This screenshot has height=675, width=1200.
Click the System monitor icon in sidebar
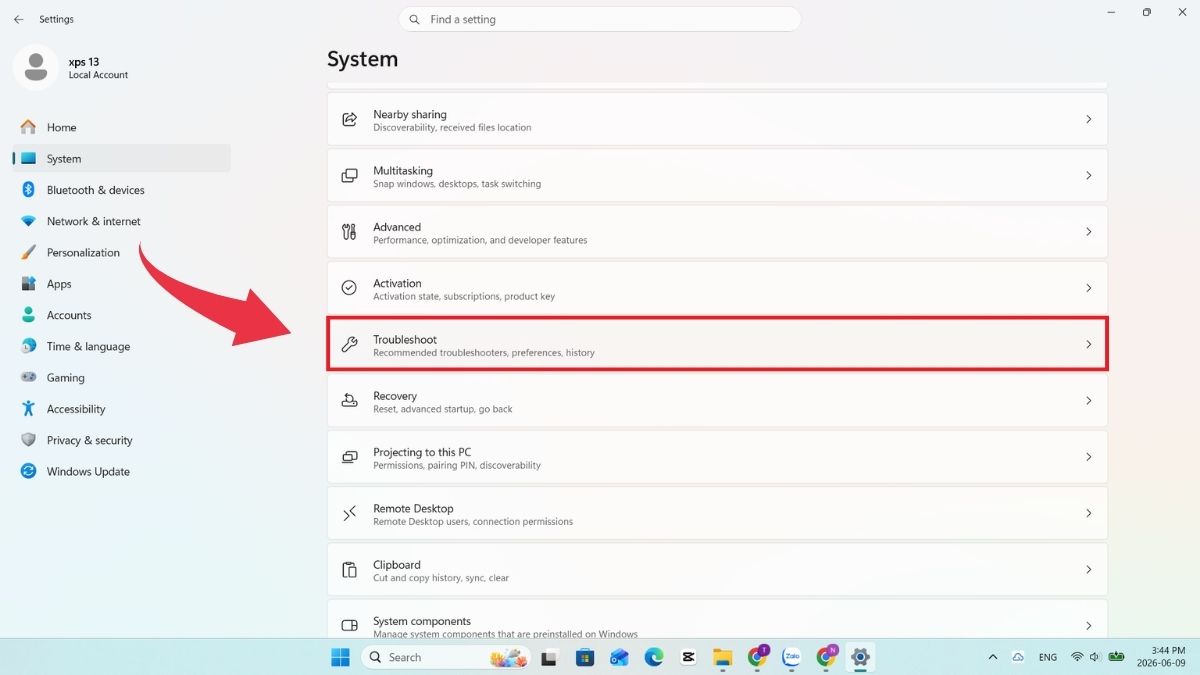(28, 159)
